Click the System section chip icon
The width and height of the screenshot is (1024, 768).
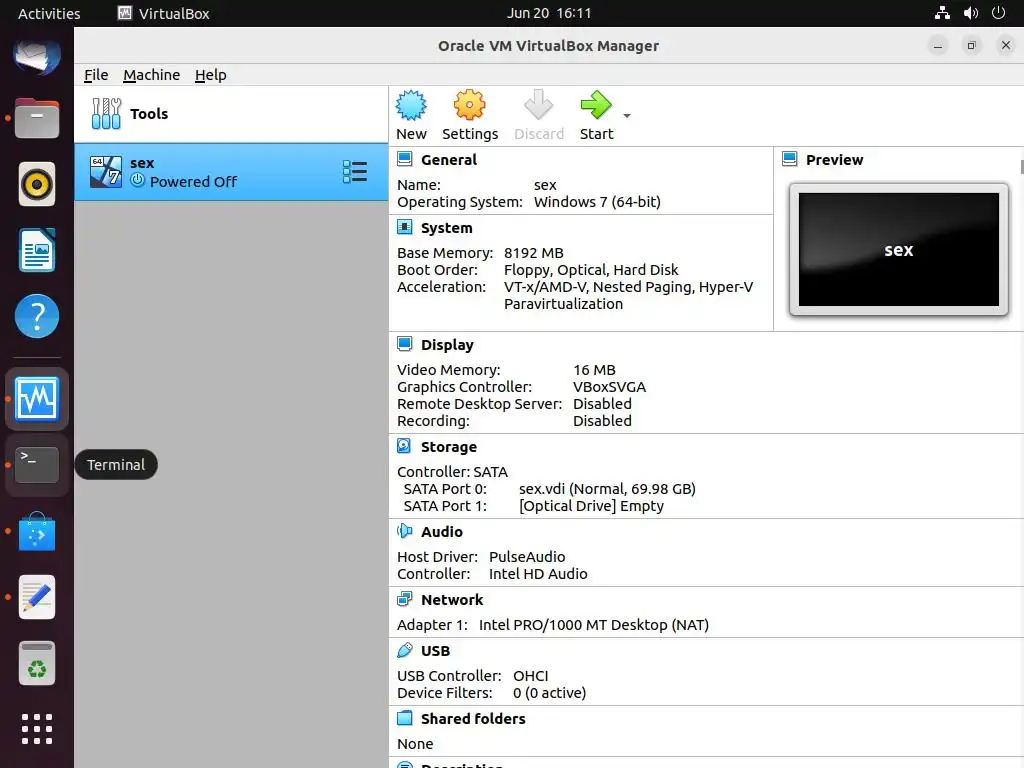[404, 227]
